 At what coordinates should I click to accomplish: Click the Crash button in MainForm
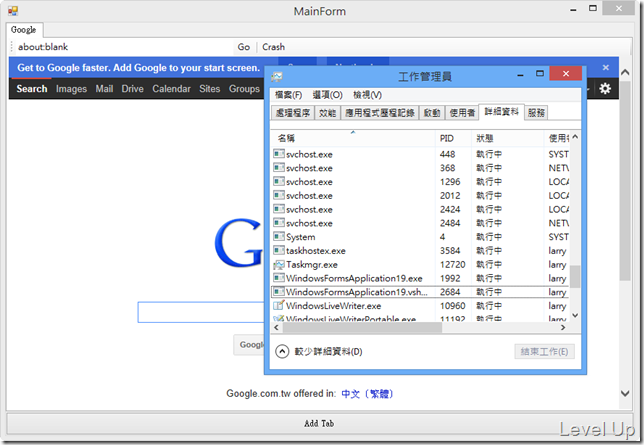pos(274,47)
